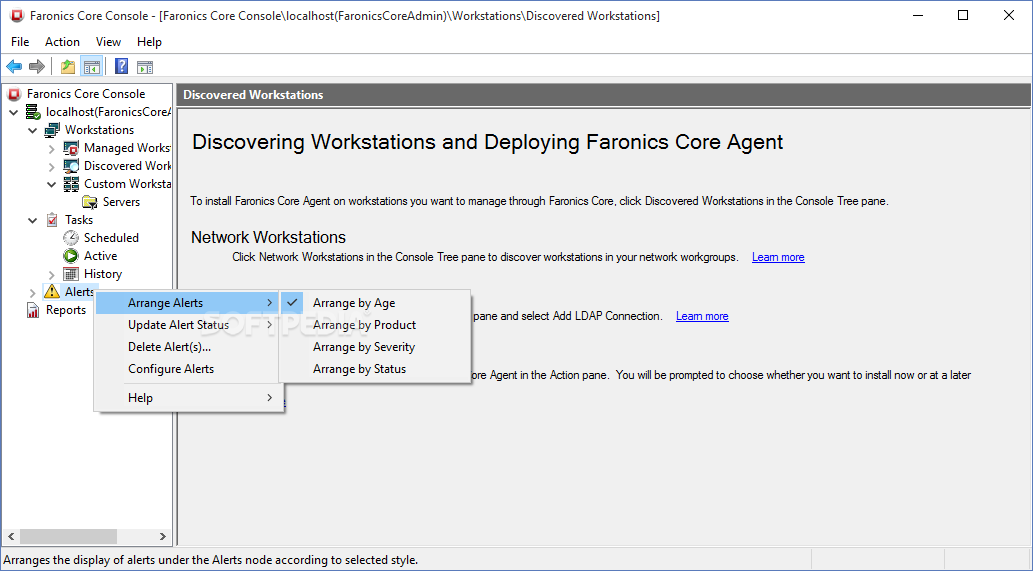Image resolution: width=1033 pixels, height=571 pixels.
Task: Open Help via the question mark toolbar icon
Action: pyautogui.click(x=121, y=67)
